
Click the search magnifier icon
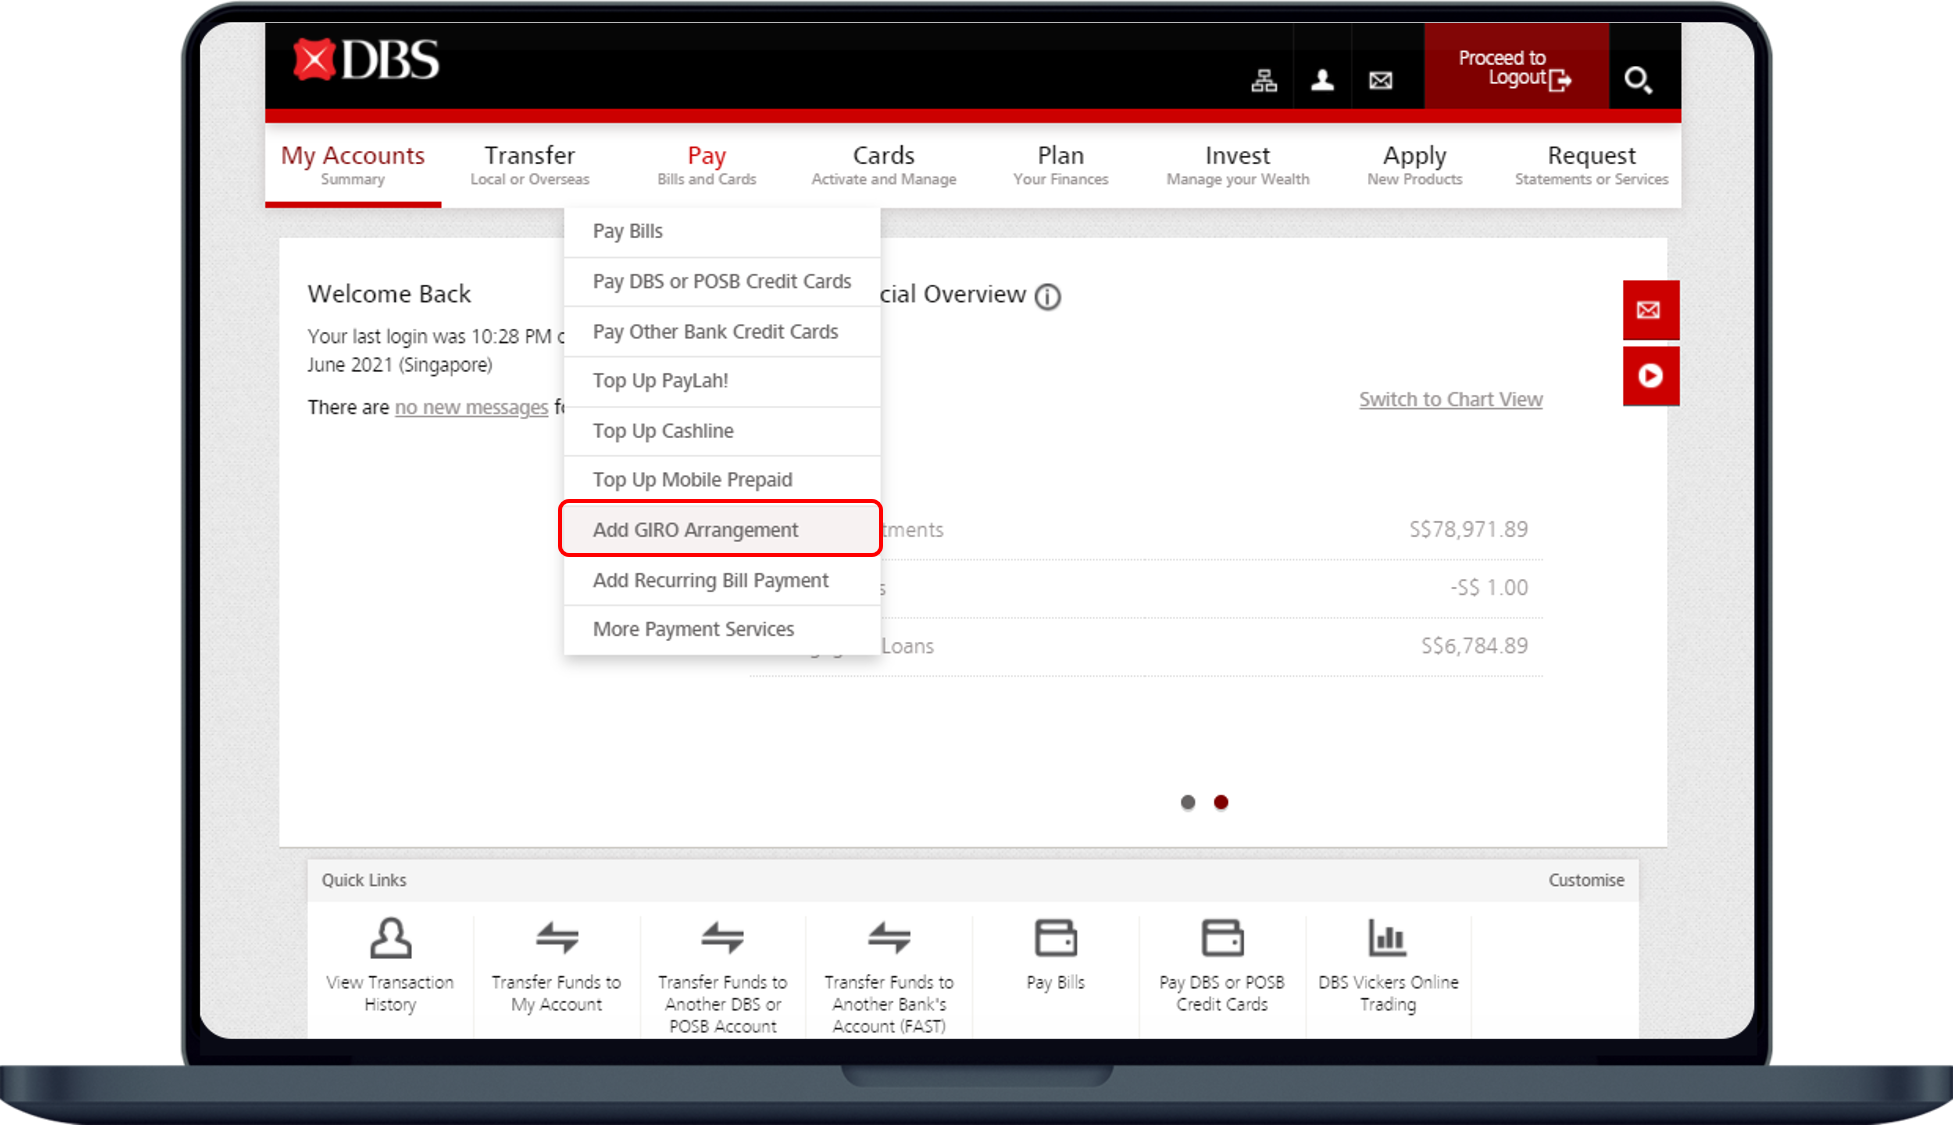pyautogui.click(x=1637, y=79)
